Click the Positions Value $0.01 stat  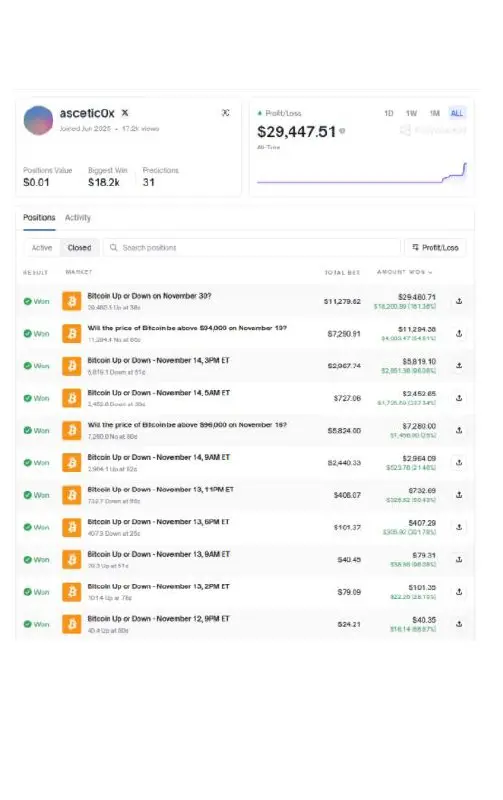(x=47, y=177)
